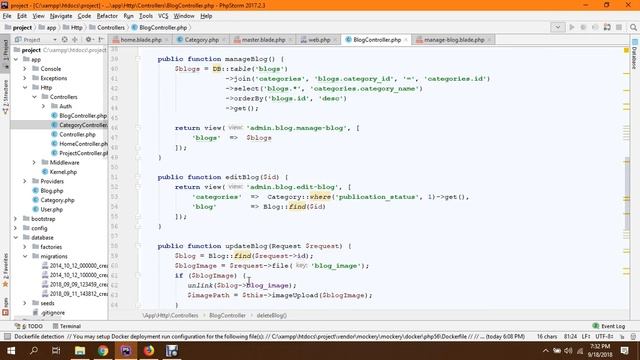
Task: Open the VCS menu
Action: 163,16
